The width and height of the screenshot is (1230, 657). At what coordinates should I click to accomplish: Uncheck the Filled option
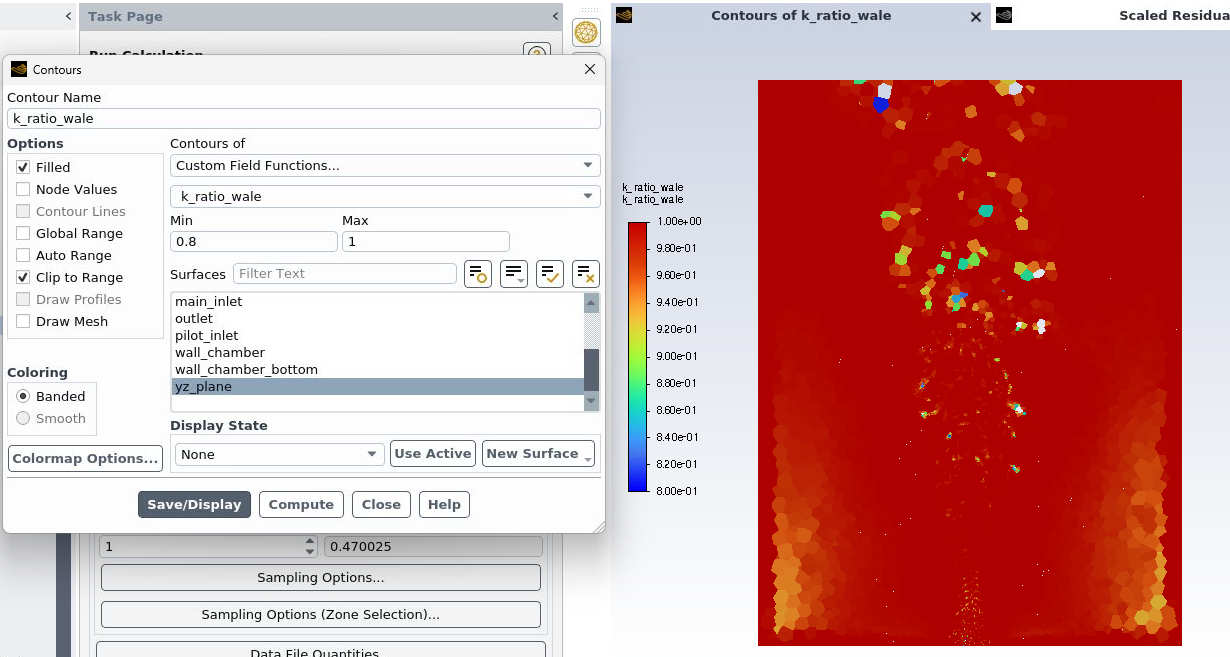[x=23, y=168]
